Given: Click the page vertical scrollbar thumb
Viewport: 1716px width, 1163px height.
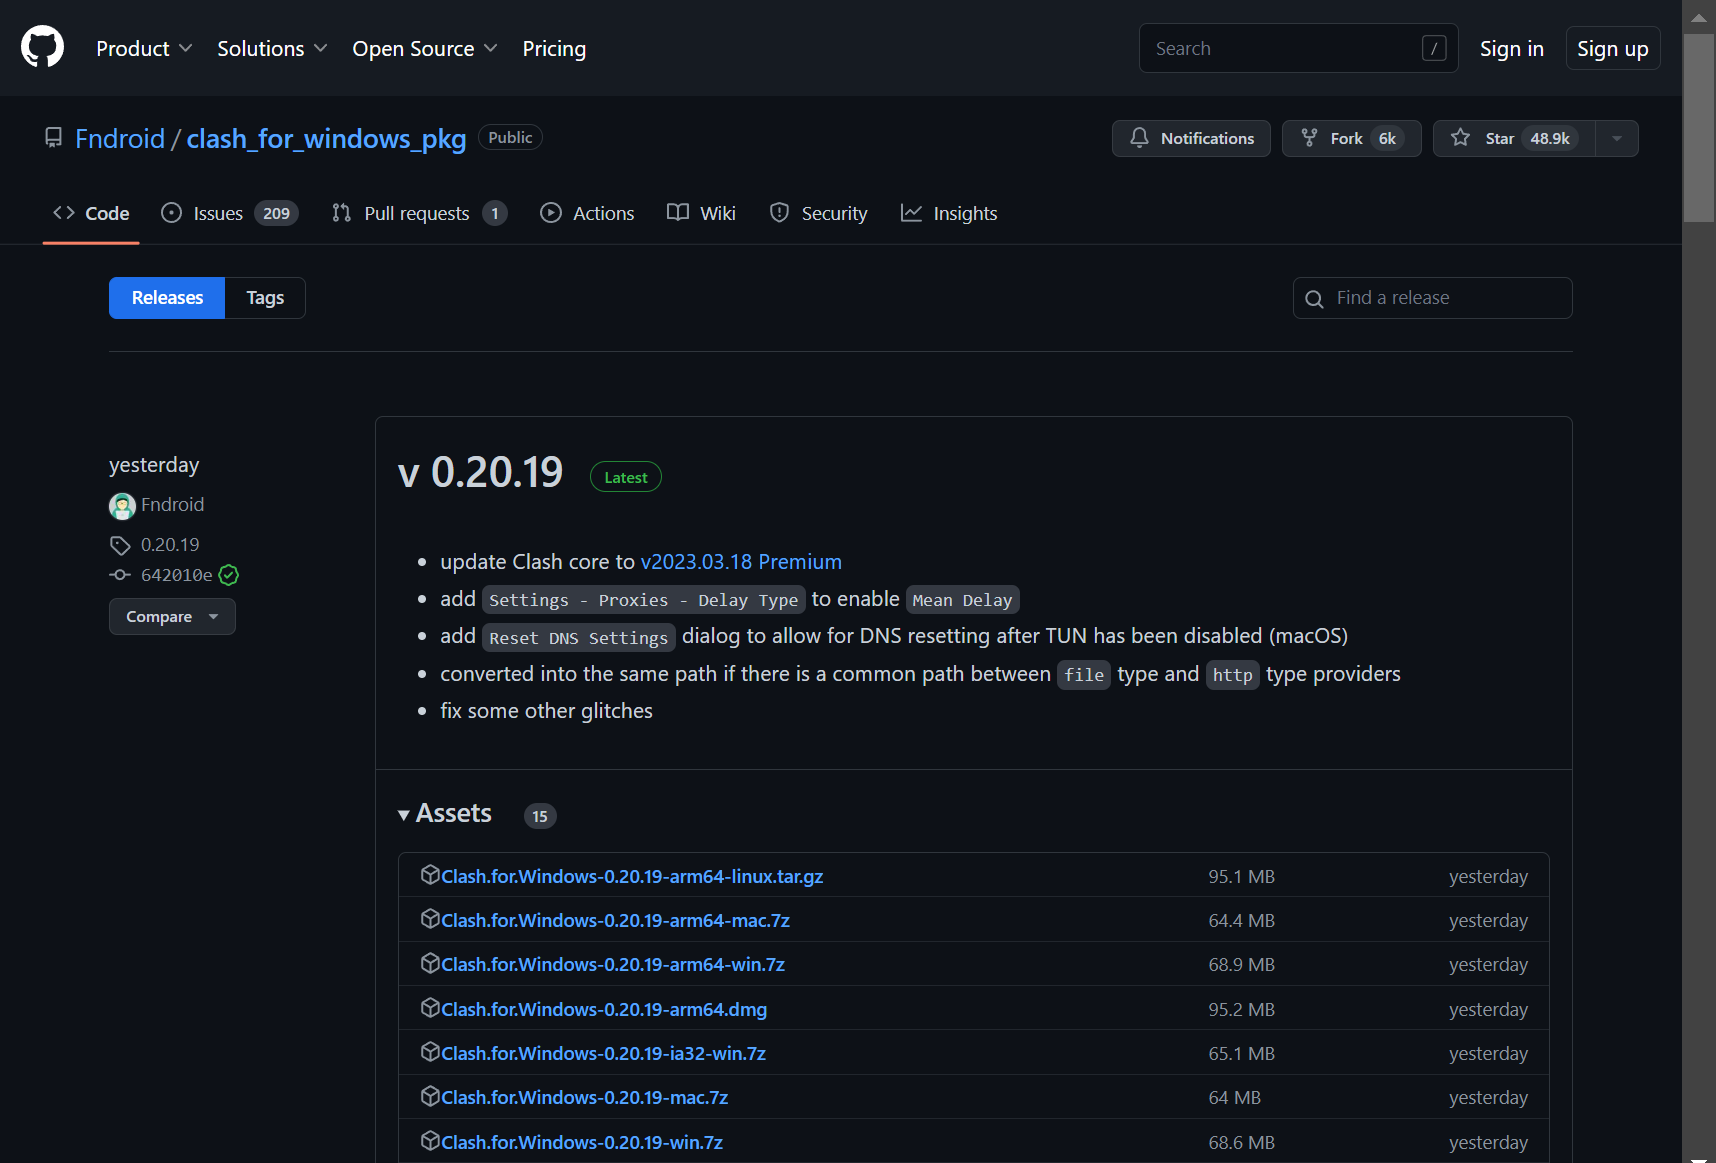Looking at the screenshot, I should pos(1699,128).
